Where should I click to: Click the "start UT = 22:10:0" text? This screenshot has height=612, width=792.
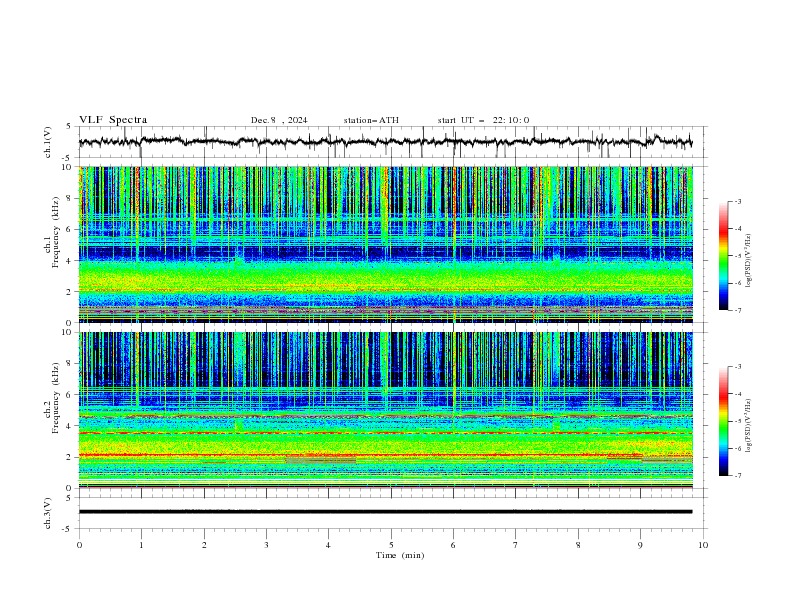[483, 120]
